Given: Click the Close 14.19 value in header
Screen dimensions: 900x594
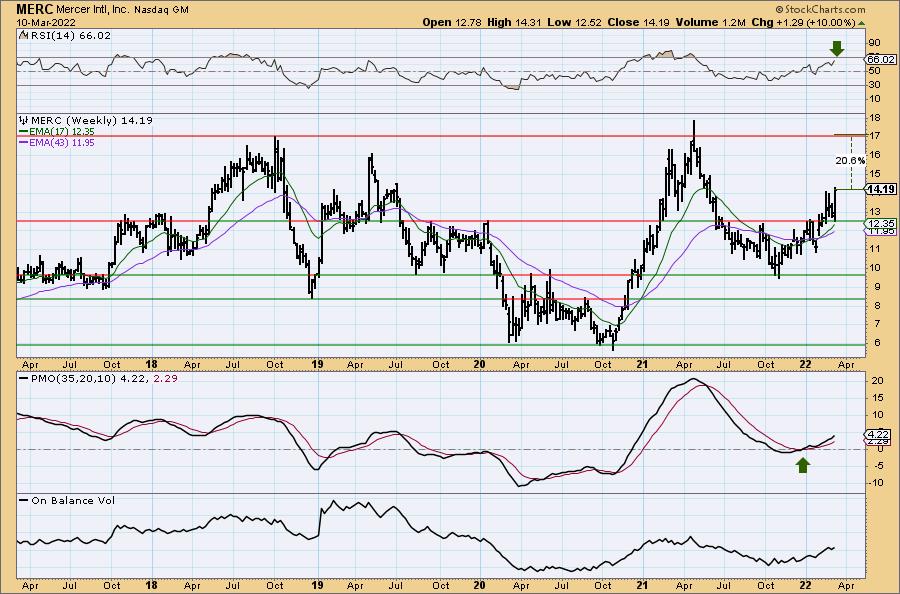Looking at the screenshot, I should click(638, 22).
